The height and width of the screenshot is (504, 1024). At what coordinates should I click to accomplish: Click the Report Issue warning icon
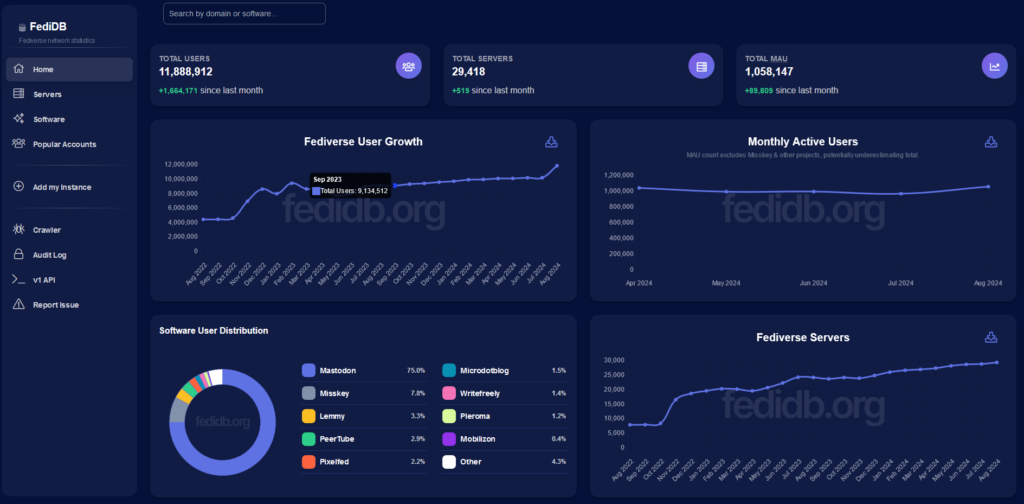click(19, 304)
